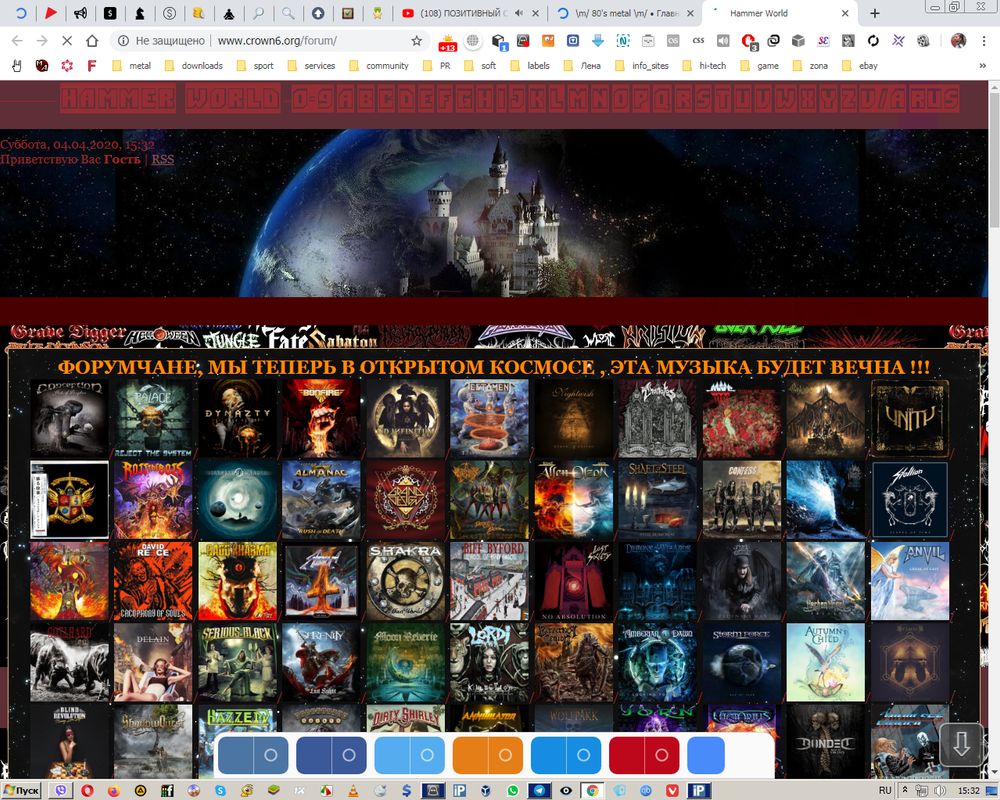
Task: Open the Serious Black album cover
Action: 238,663
